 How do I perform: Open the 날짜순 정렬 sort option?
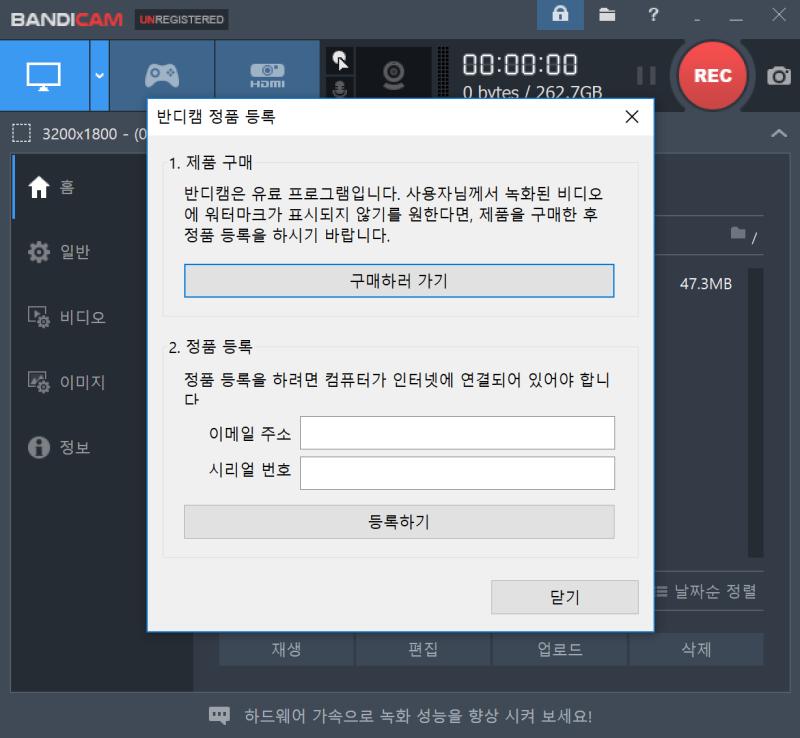(x=706, y=592)
